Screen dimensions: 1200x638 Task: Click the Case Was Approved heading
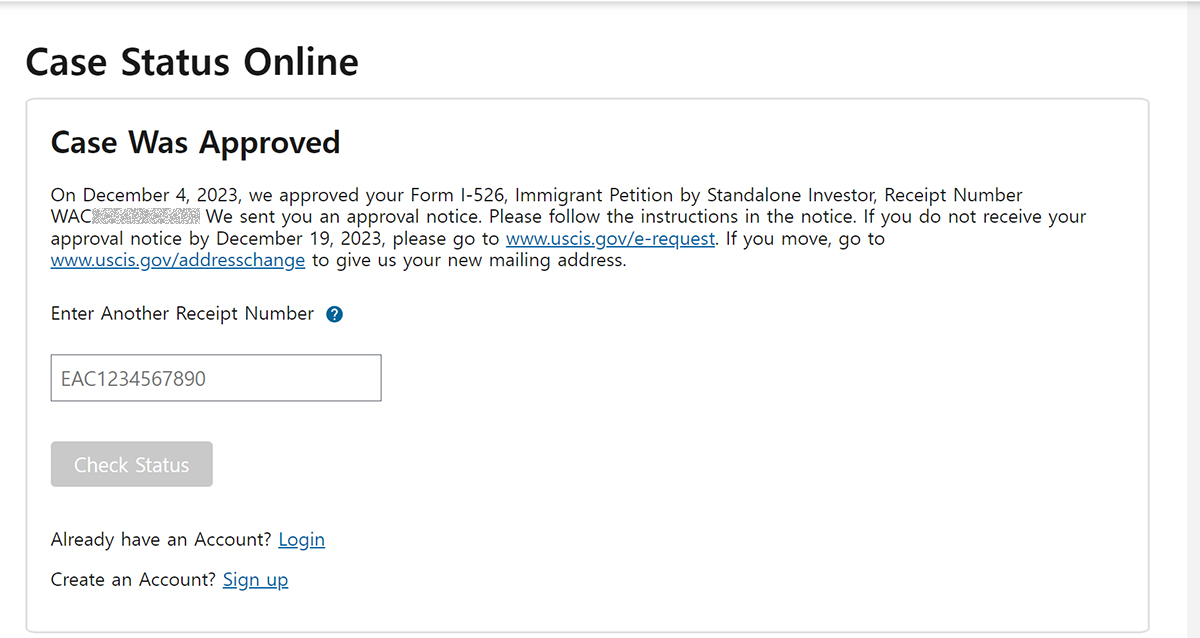196,143
